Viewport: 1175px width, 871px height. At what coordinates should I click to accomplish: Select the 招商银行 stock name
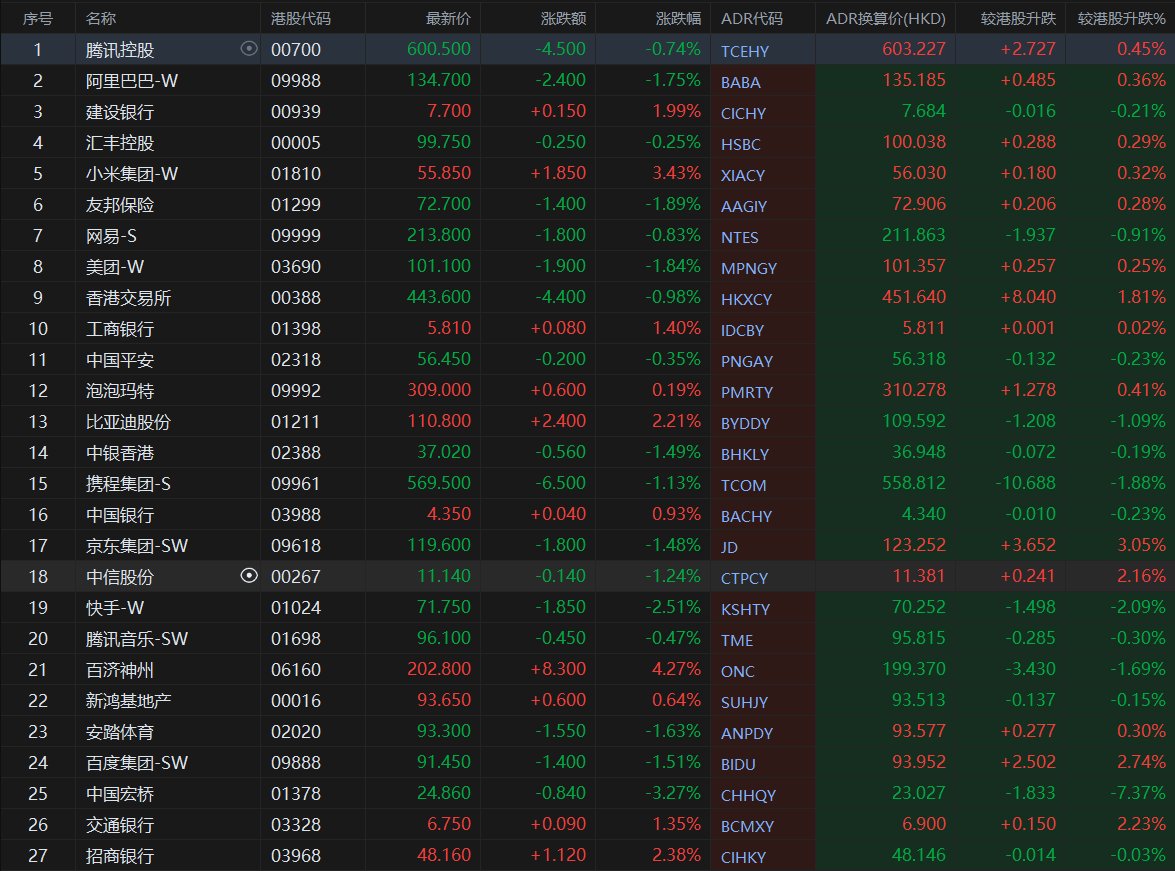pyautogui.click(x=120, y=855)
